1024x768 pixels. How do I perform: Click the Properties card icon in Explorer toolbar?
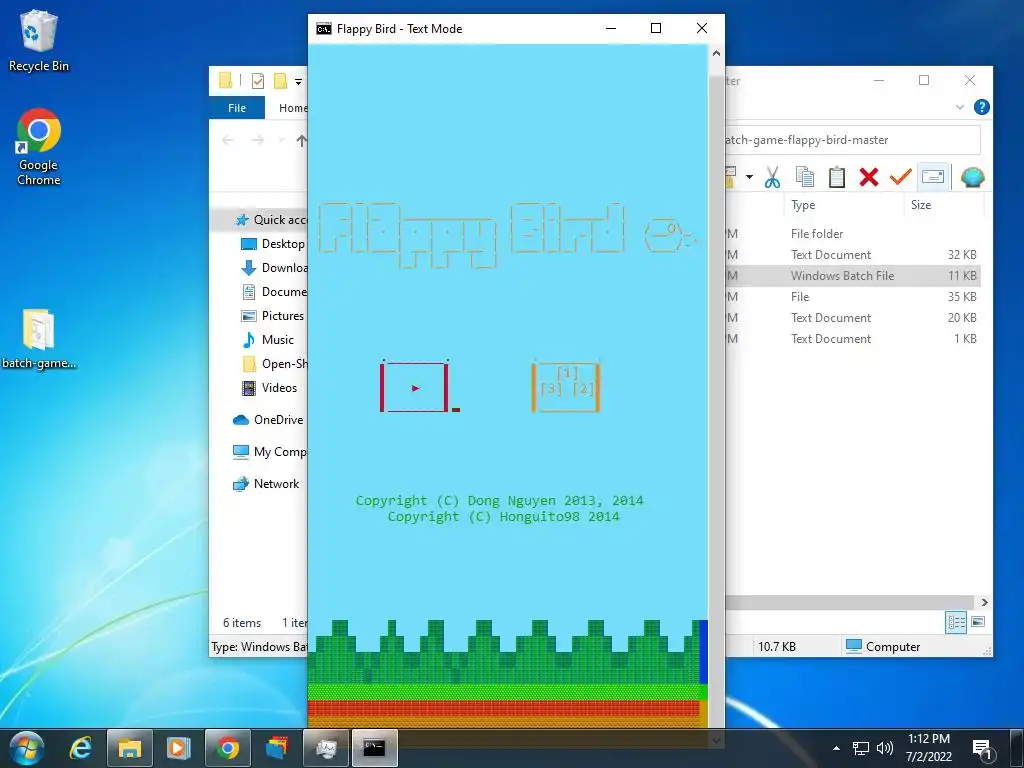pos(933,177)
